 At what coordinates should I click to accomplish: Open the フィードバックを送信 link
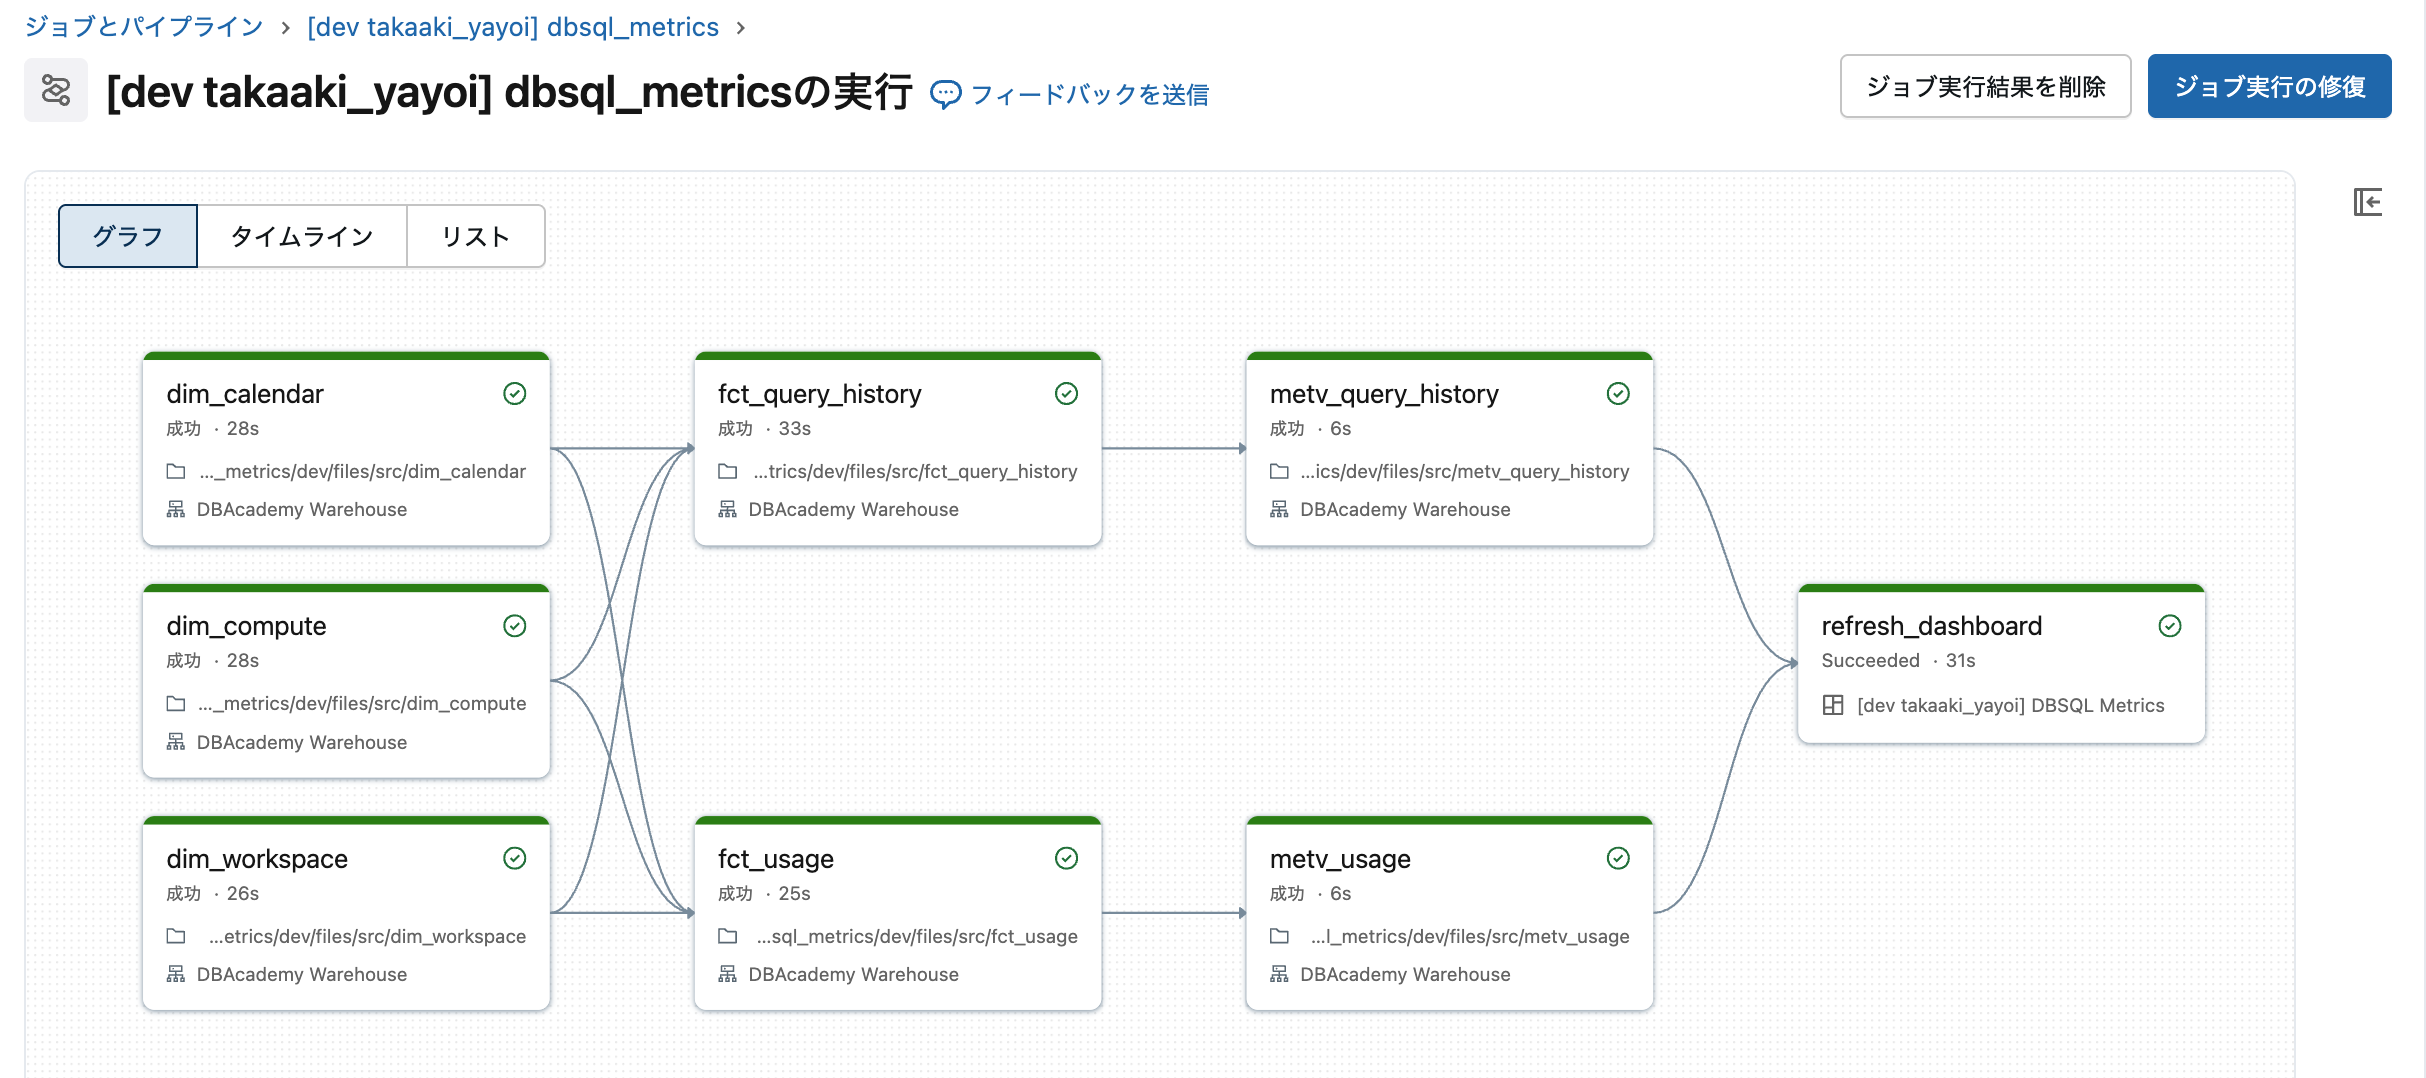pos(1089,94)
